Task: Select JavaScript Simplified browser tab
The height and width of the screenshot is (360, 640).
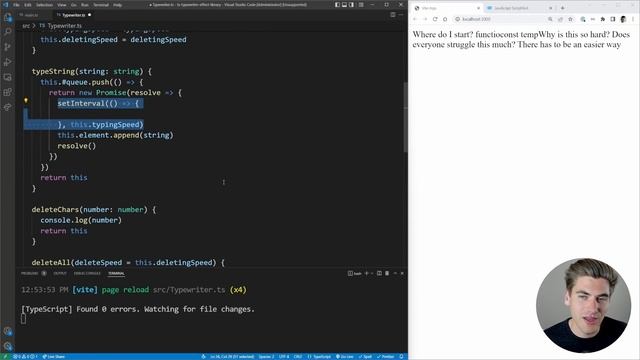Action: (x=519, y=8)
